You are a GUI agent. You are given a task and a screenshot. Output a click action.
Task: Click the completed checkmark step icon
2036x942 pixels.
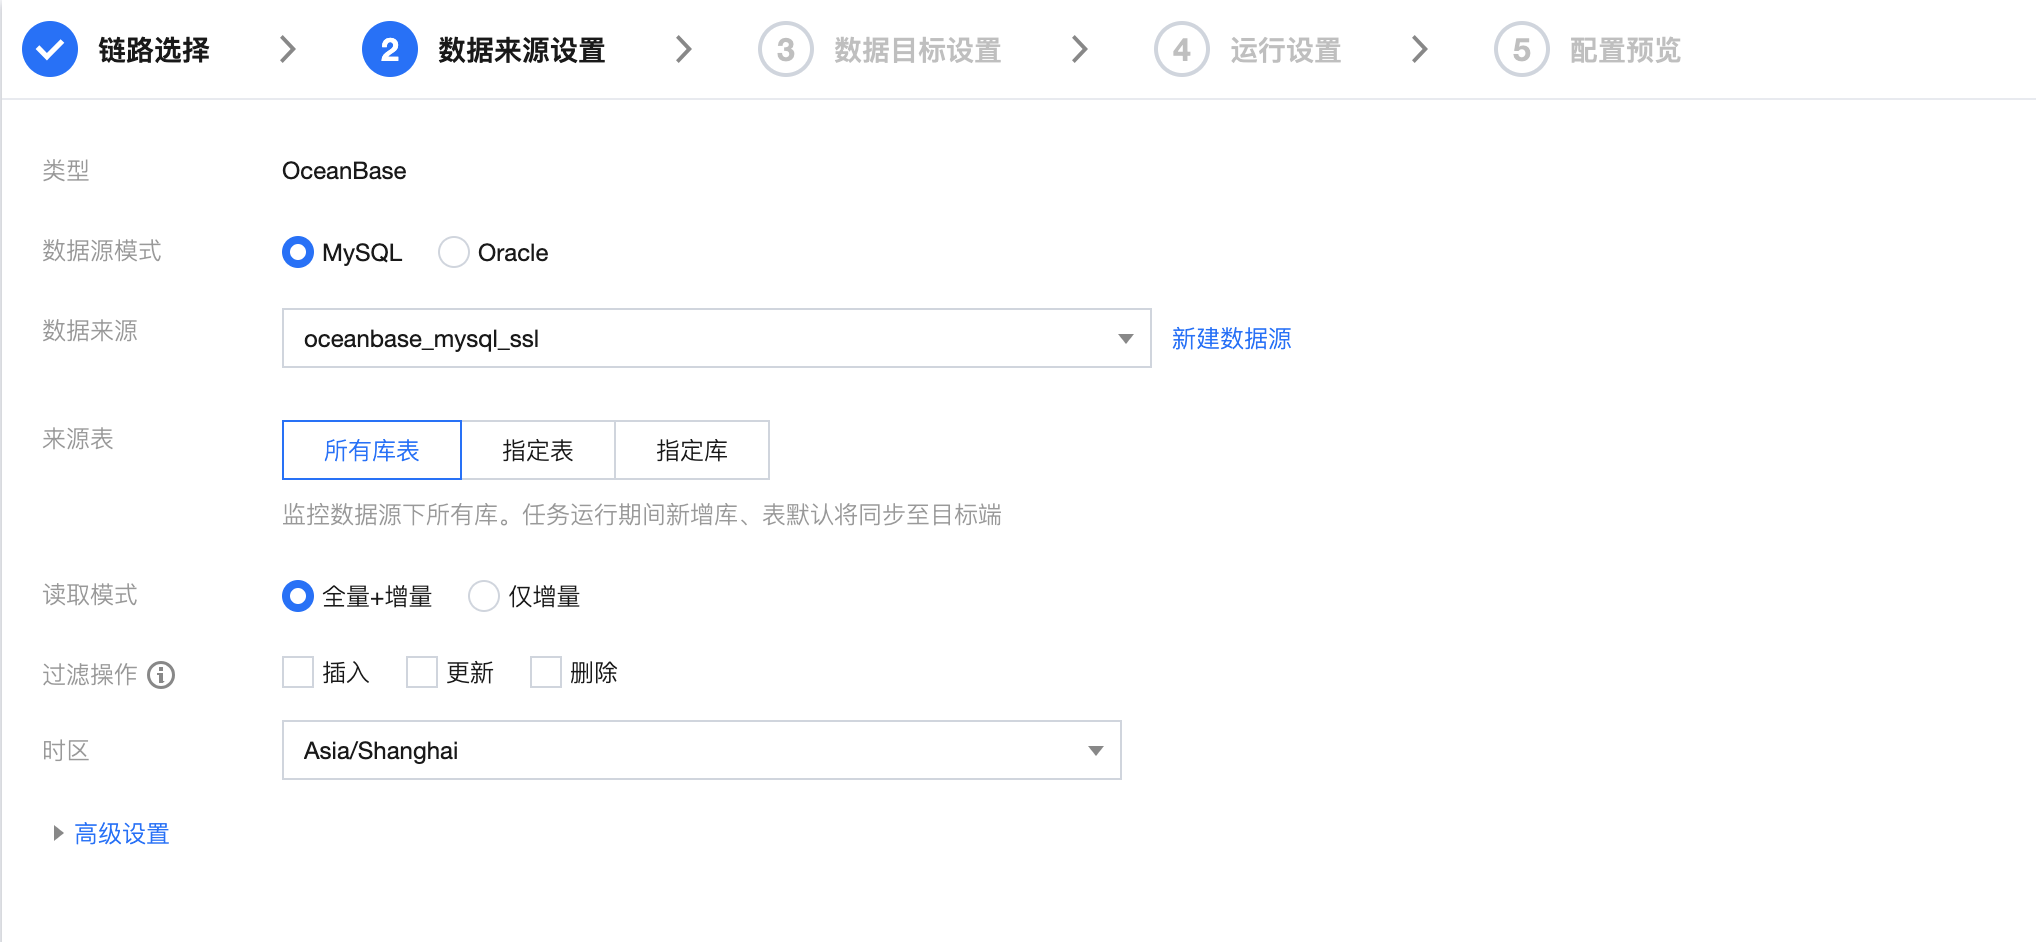click(50, 49)
